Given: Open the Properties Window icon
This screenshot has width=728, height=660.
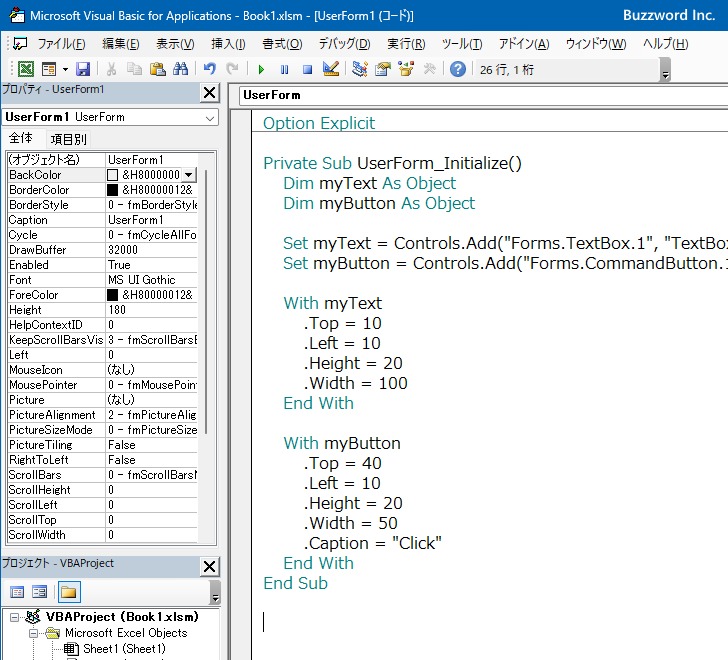Looking at the screenshot, I should click(x=383, y=69).
